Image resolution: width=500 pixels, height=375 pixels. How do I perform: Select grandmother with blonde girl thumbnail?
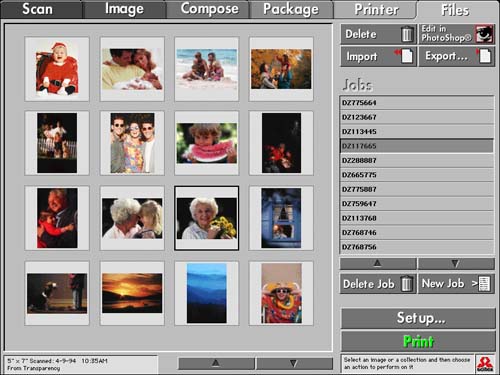[132, 218]
